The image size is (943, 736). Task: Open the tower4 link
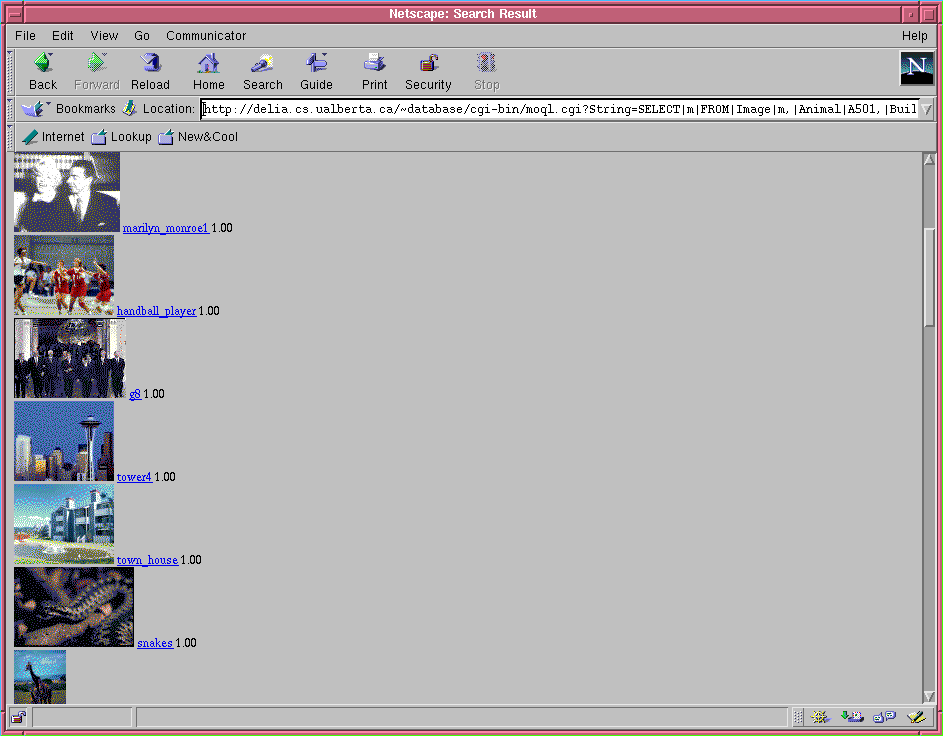(134, 477)
